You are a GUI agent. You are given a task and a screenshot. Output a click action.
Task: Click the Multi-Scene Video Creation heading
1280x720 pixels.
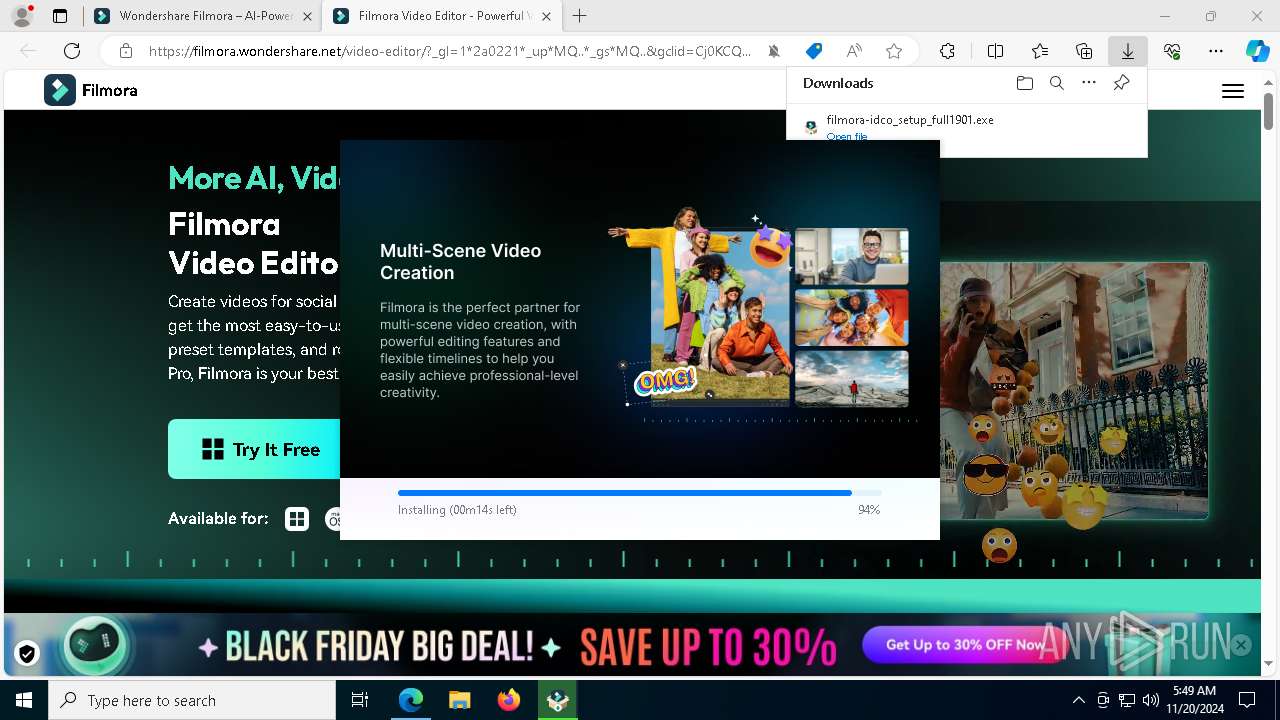(x=460, y=261)
